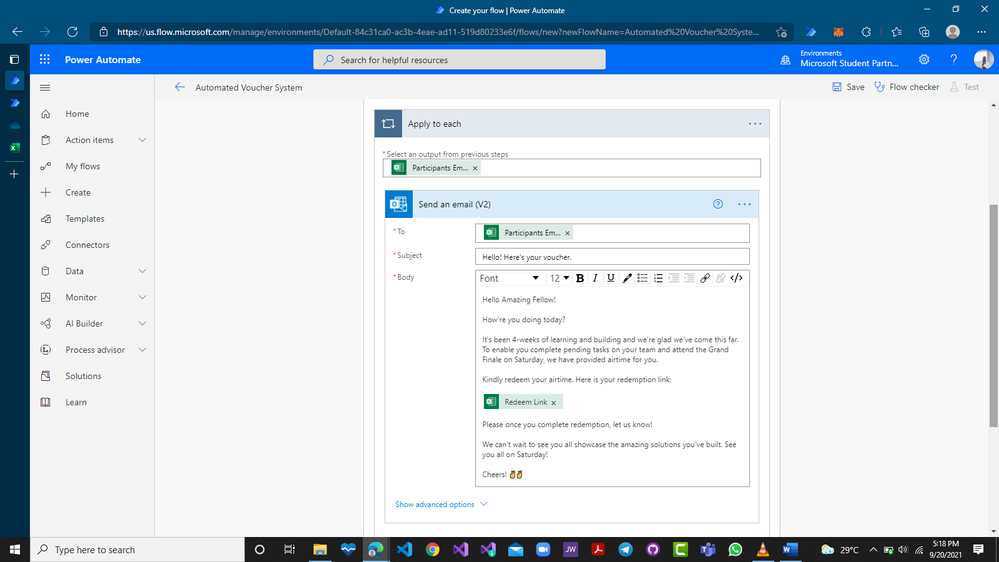The image size is (999, 562).
Task: Click inside the email Body text area
Action: [x=612, y=387]
